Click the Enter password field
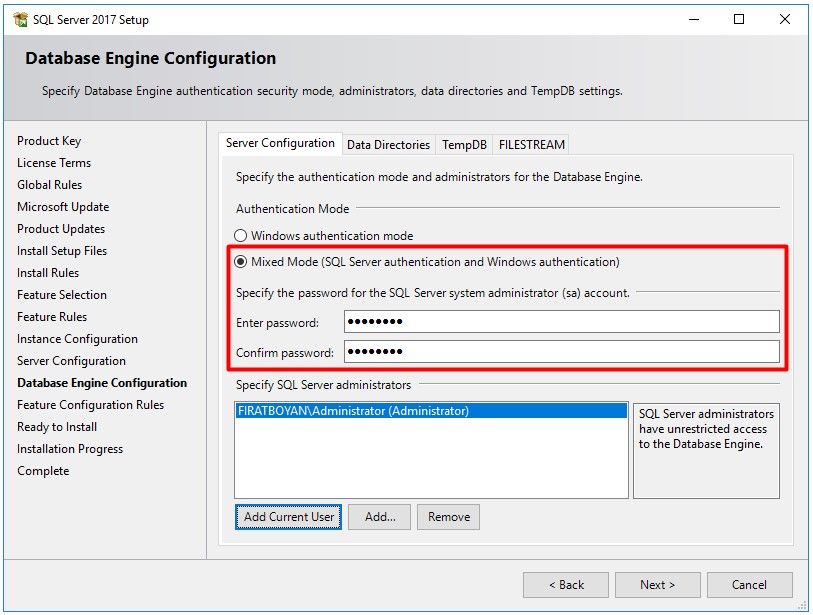This screenshot has width=813, height=615. [561, 322]
